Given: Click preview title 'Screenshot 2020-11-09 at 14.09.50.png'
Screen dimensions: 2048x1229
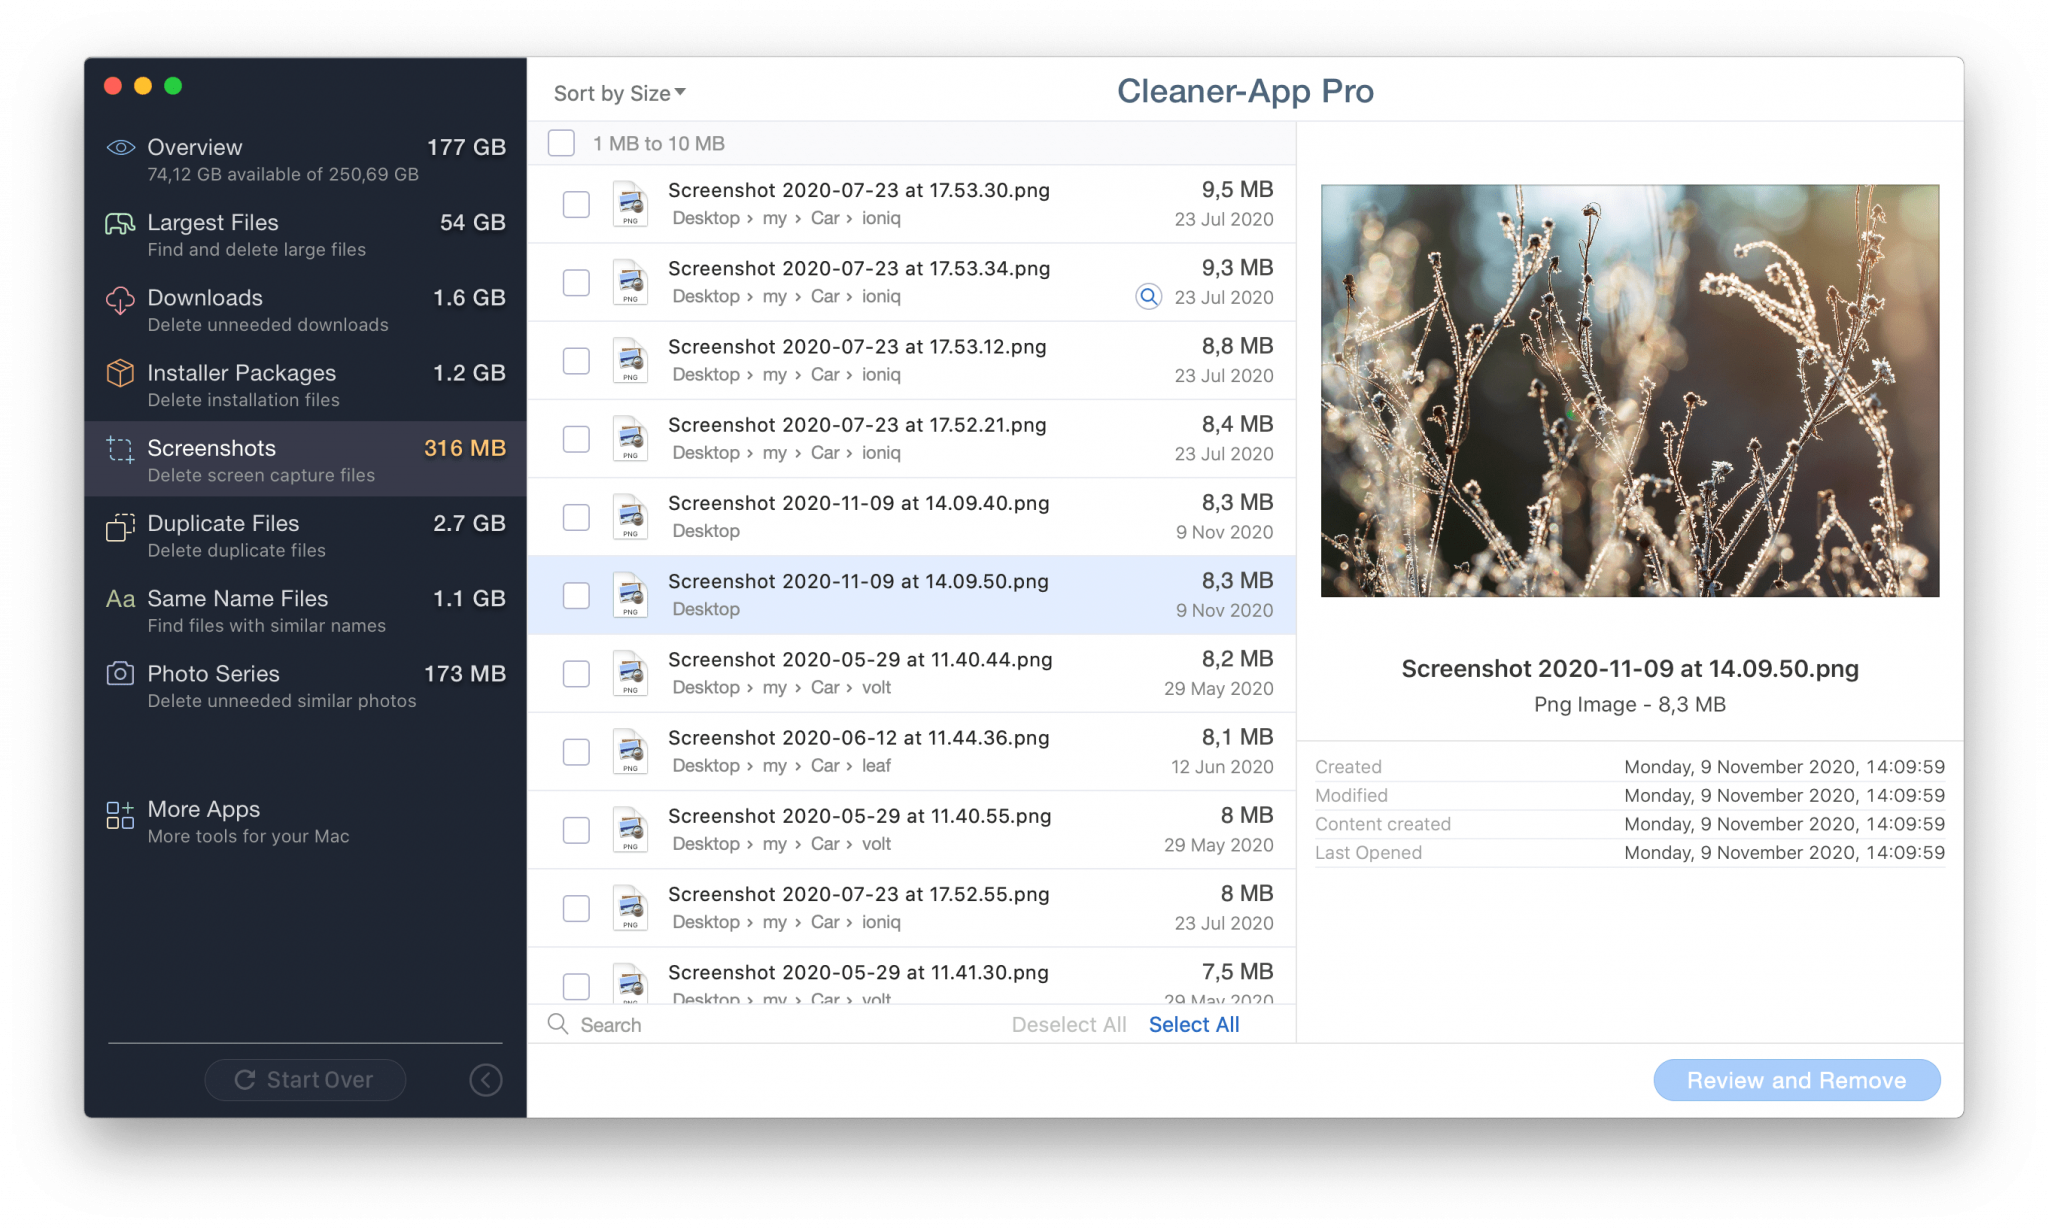Looking at the screenshot, I should click(x=1630, y=669).
